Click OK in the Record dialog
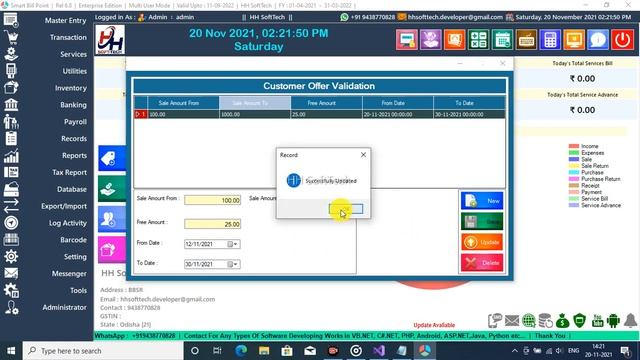The image size is (640, 360). pos(346,209)
